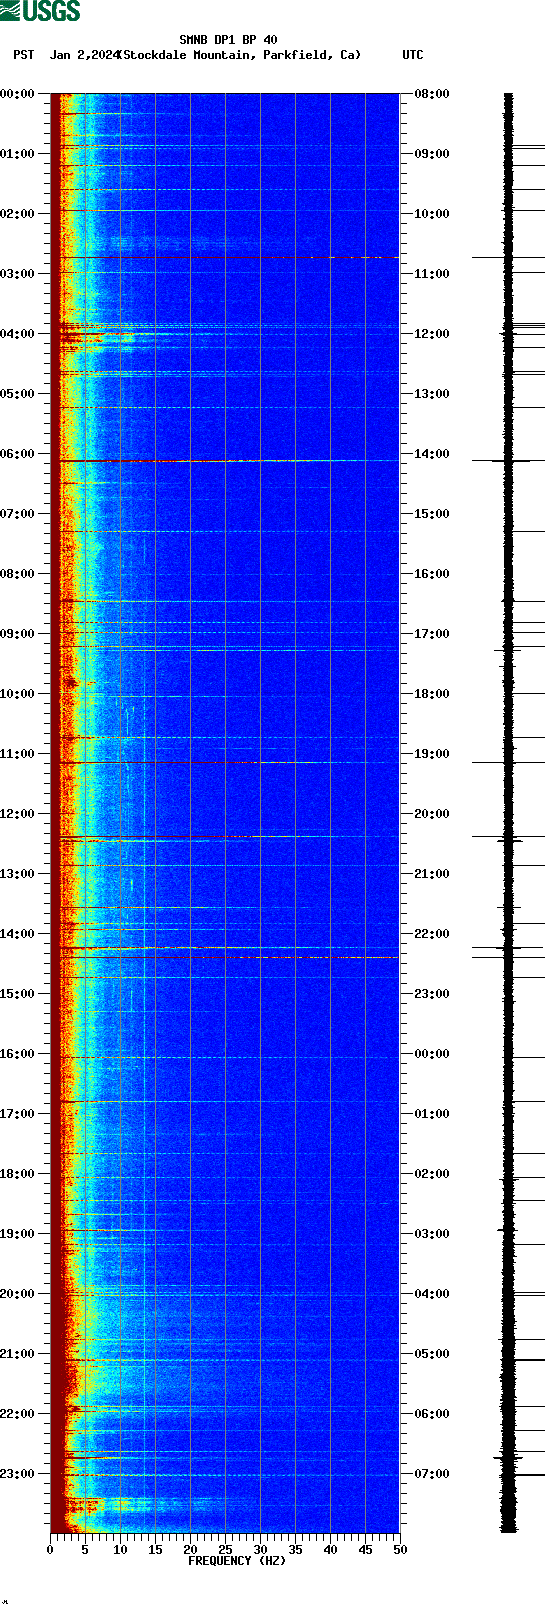
Task: Click the USGS logo
Action: [x=40, y=11]
